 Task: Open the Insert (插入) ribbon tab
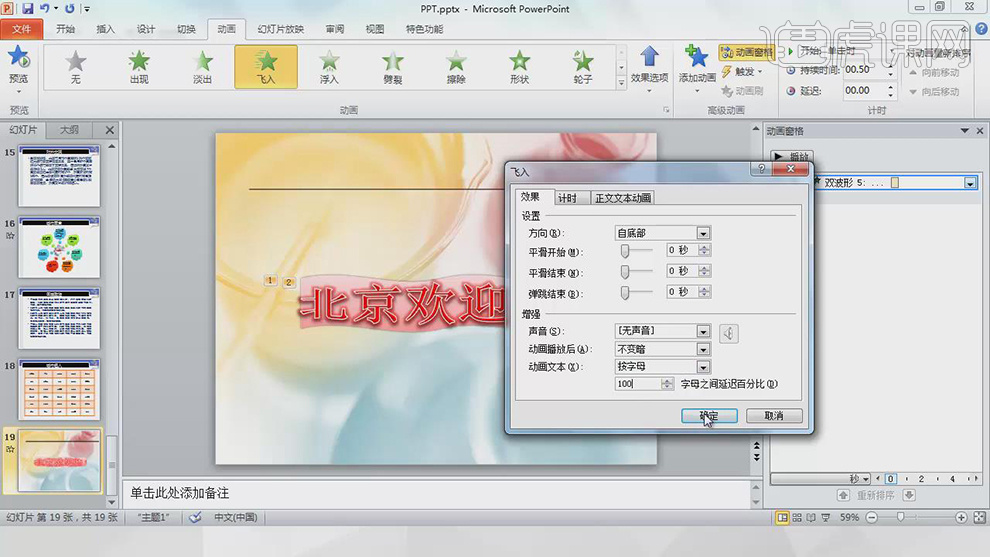105,29
